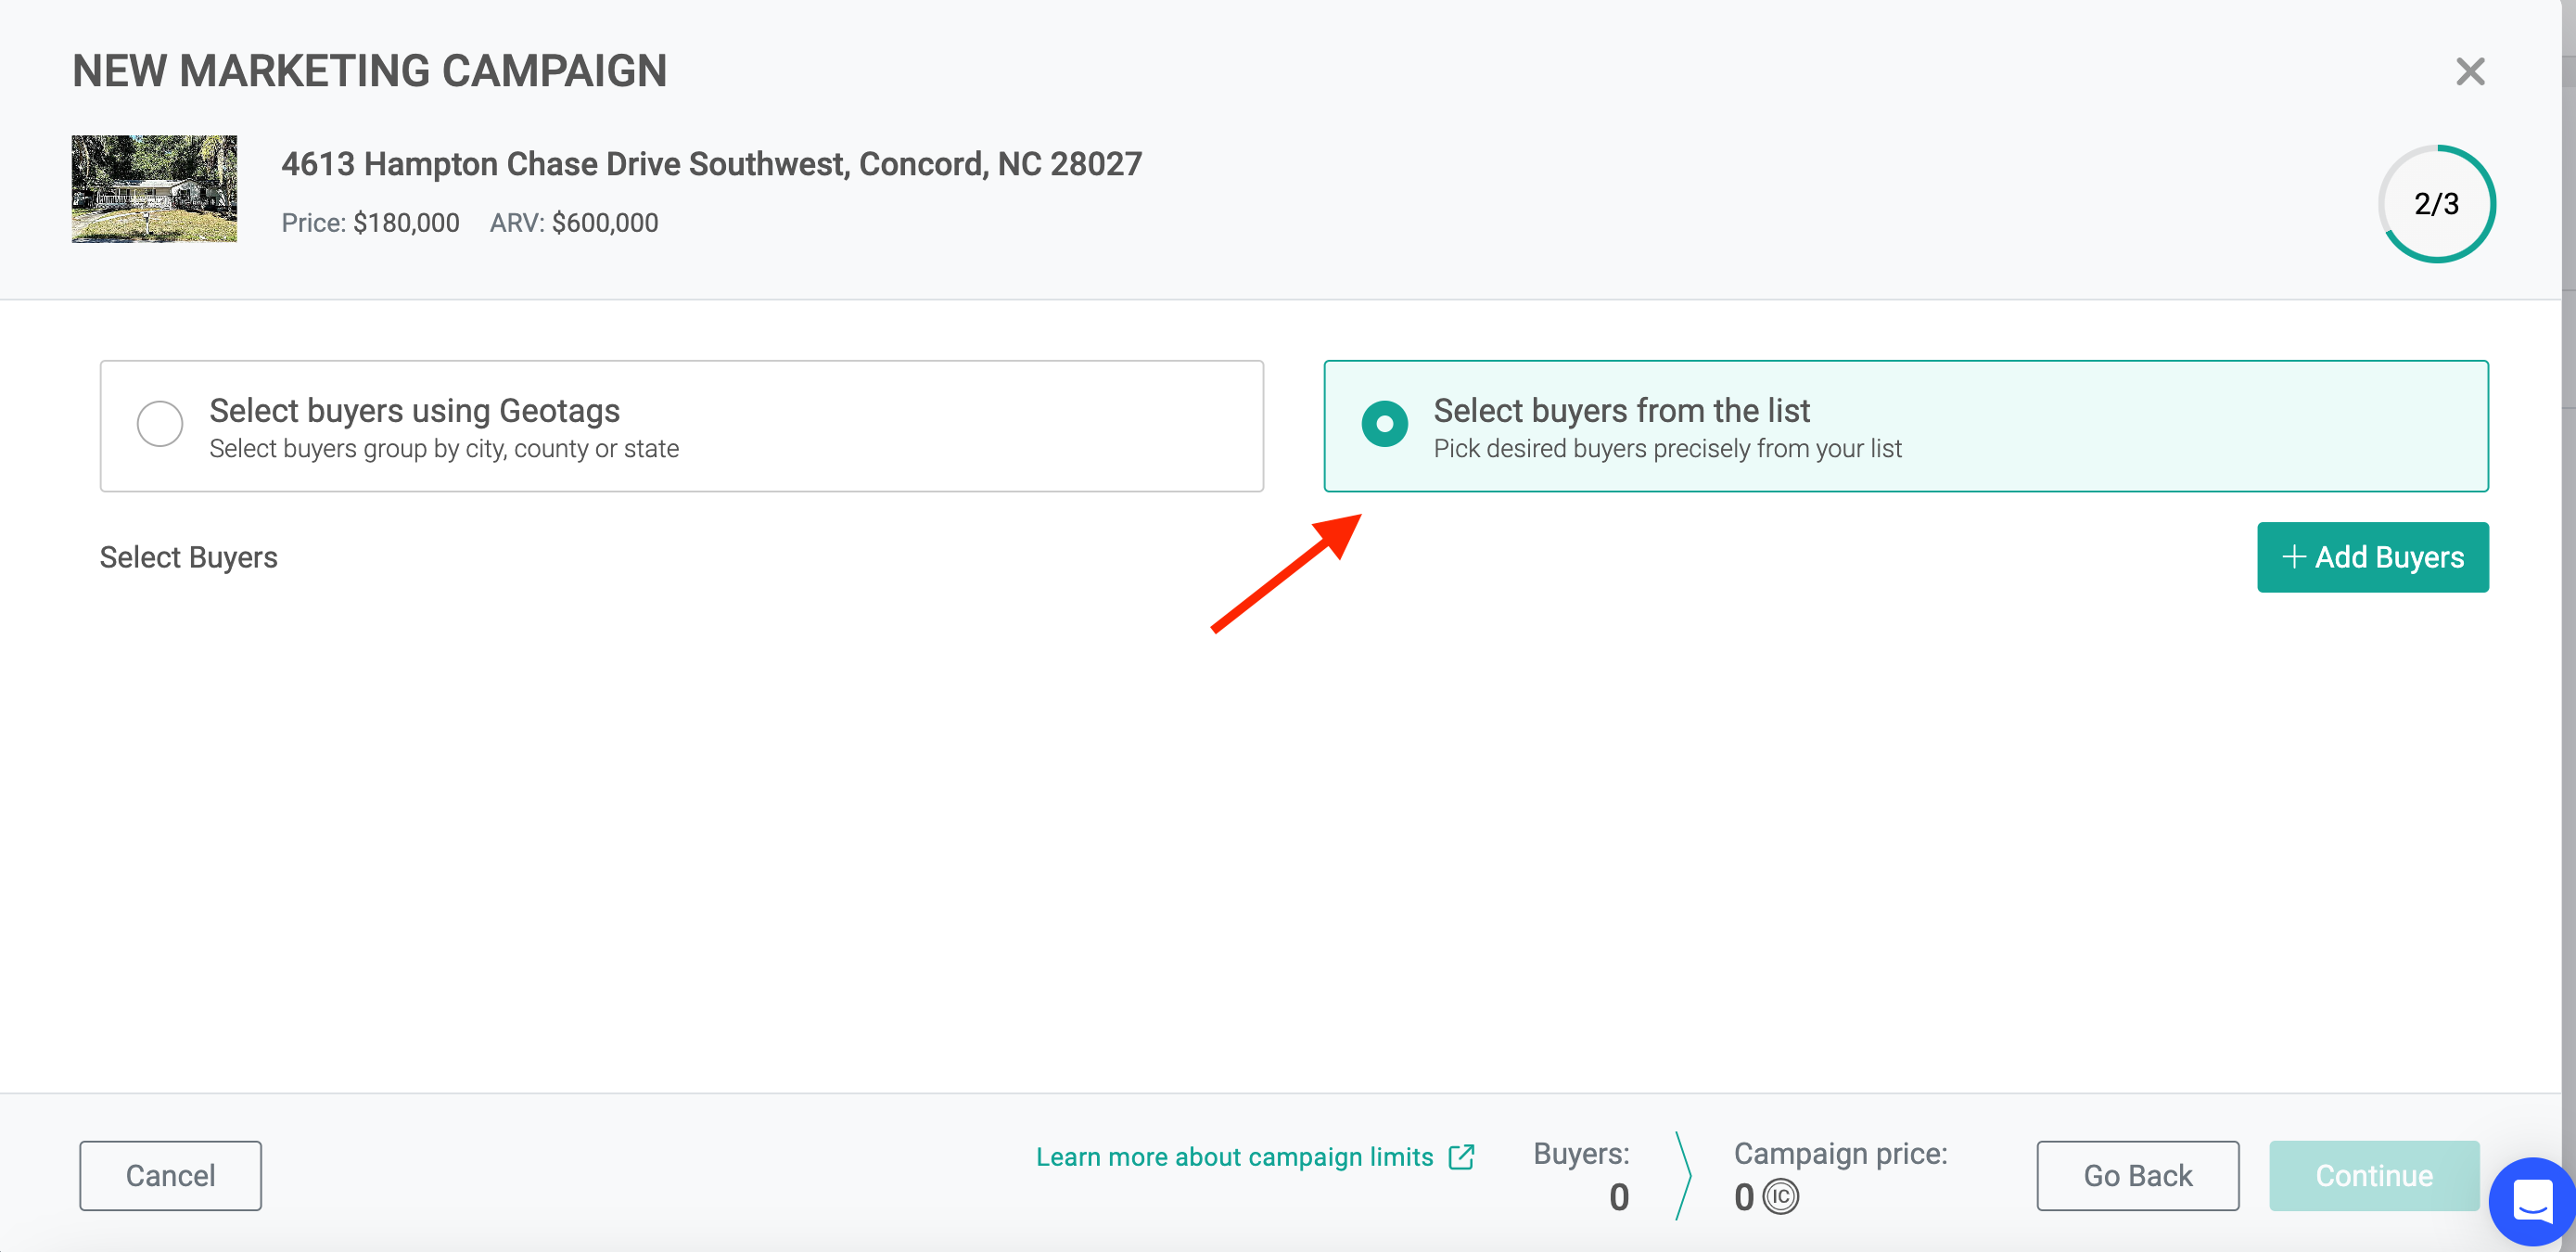Click the Cancel button
The image size is (2576, 1252).
(x=171, y=1175)
